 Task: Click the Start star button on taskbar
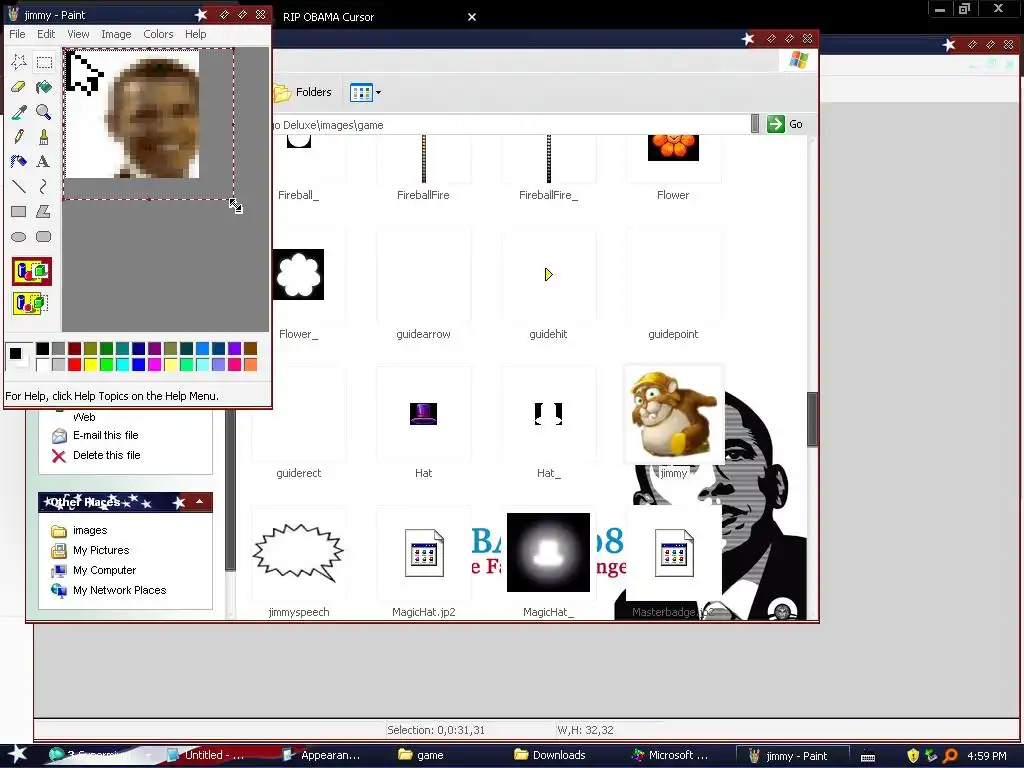pos(18,754)
